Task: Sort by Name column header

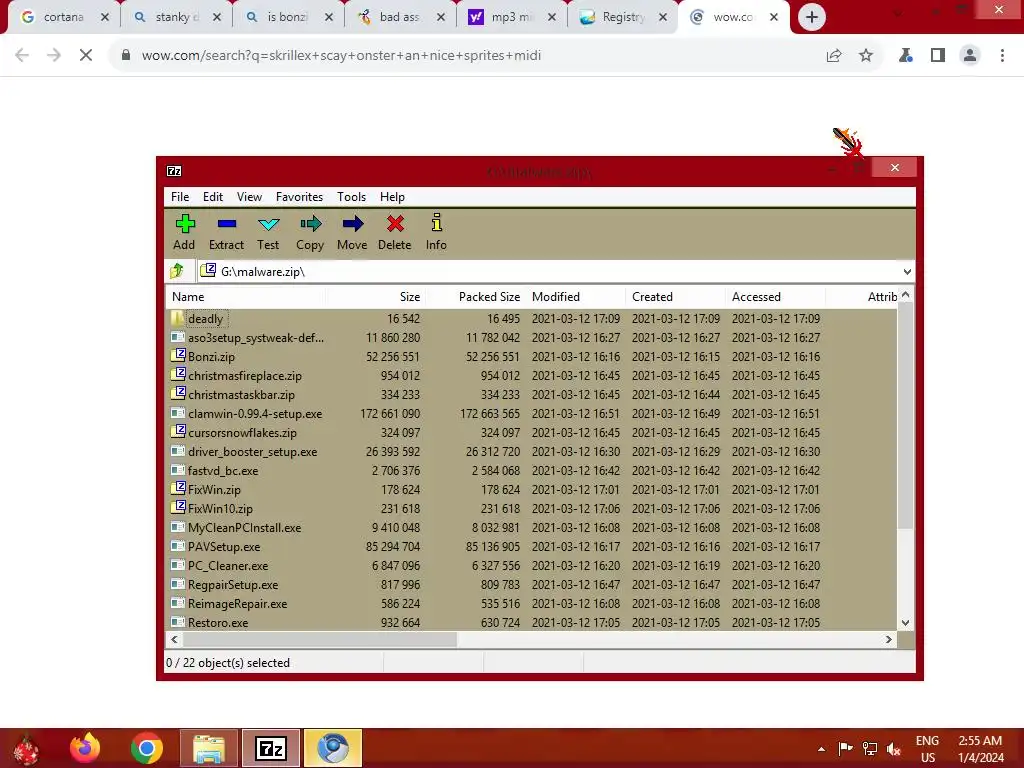Action: (x=245, y=296)
